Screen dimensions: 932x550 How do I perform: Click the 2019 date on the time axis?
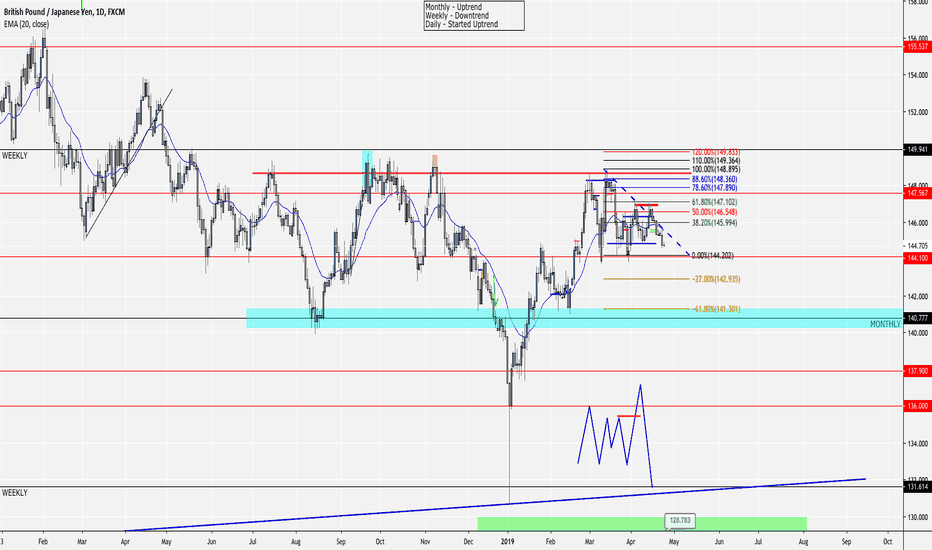pos(507,542)
